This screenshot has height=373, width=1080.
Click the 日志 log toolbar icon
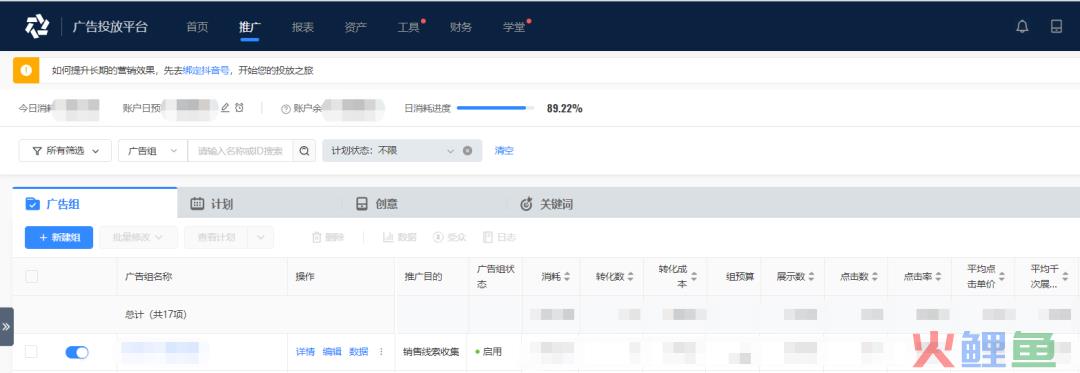488,237
